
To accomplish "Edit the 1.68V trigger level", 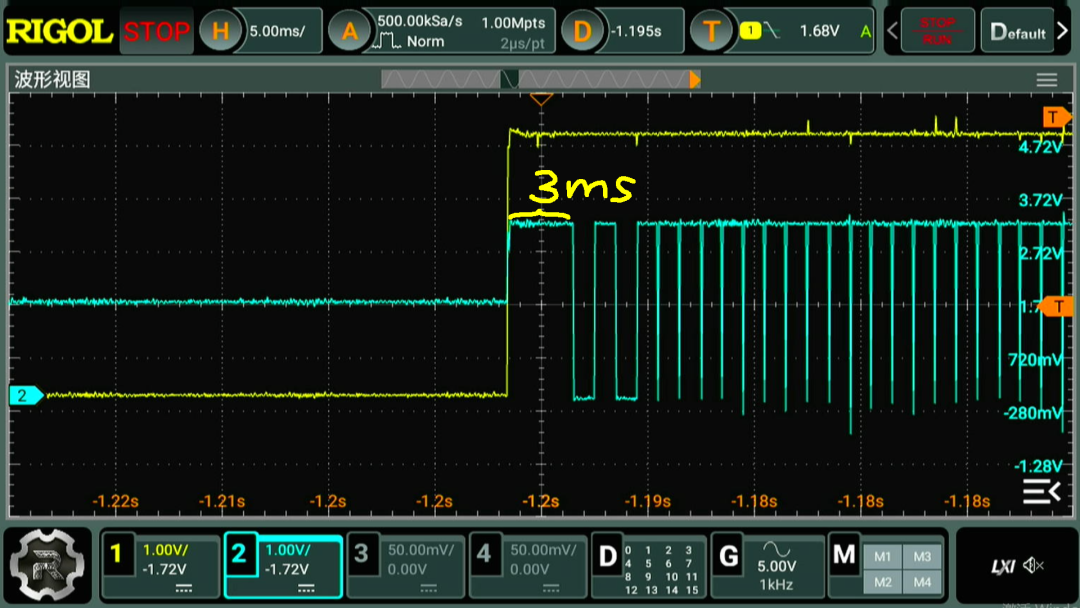I will pyautogui.click(x=819, y=31).
